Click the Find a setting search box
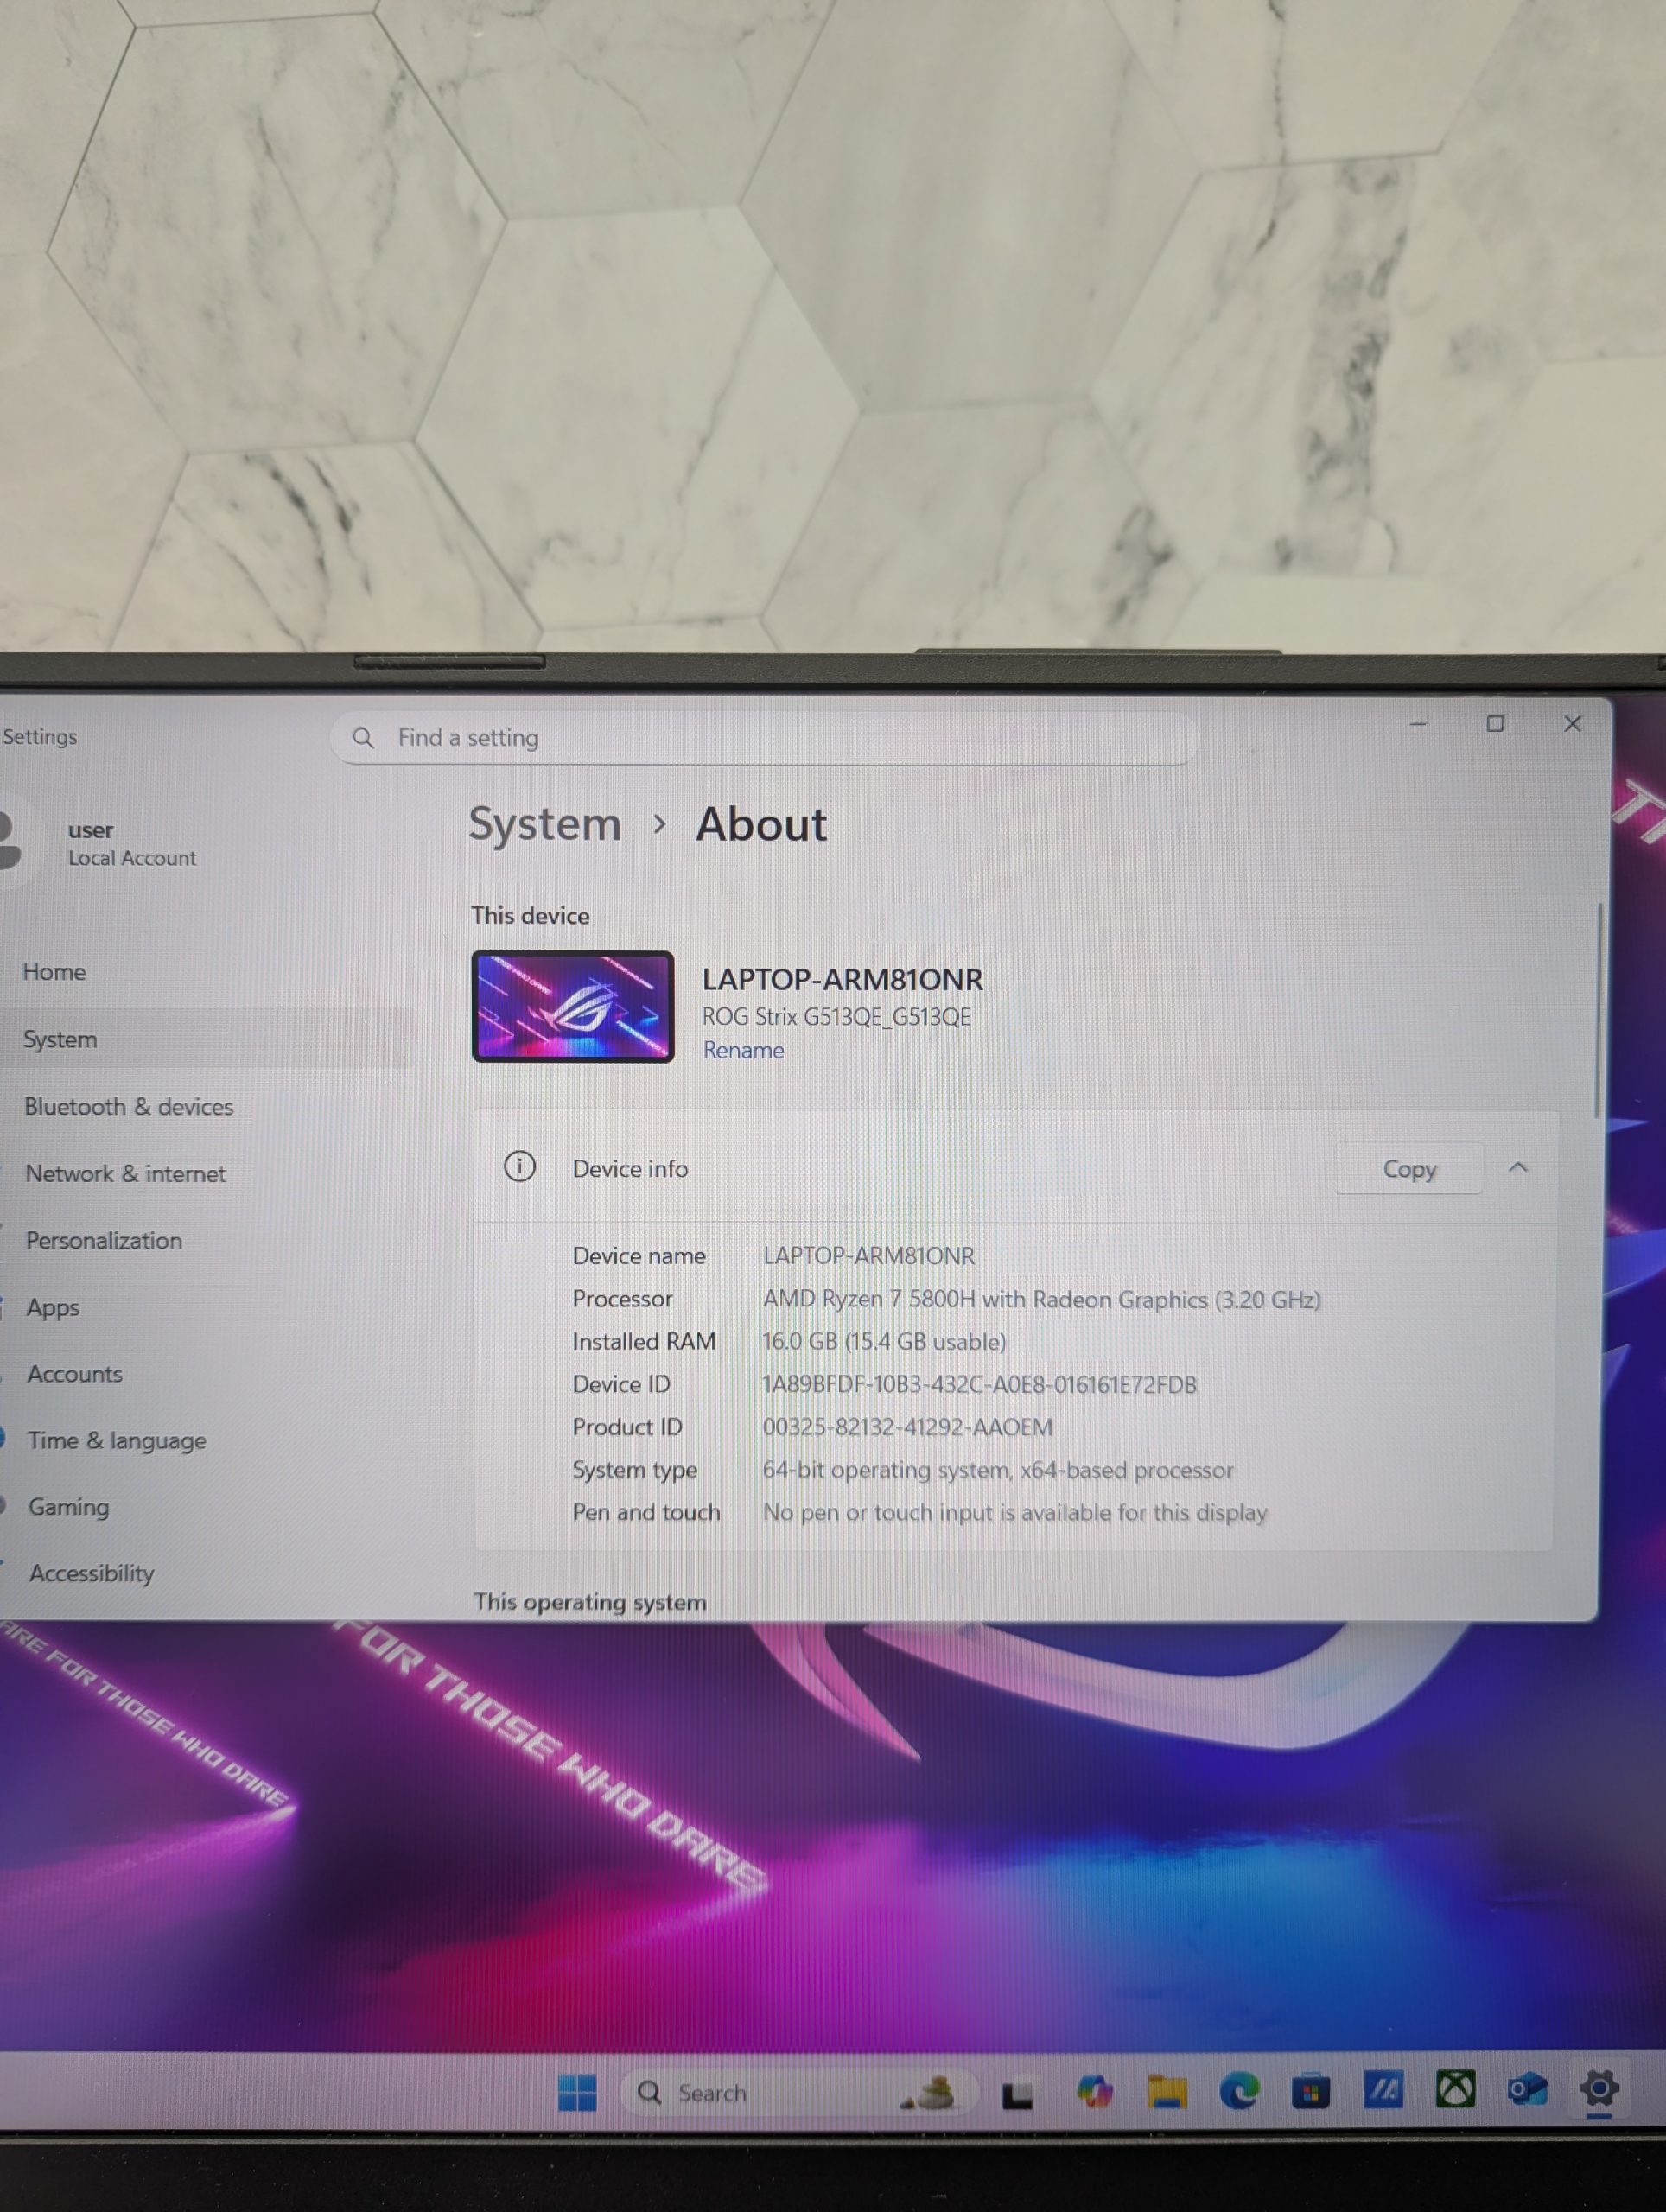 pyautogui.click(x=765, y=738)
